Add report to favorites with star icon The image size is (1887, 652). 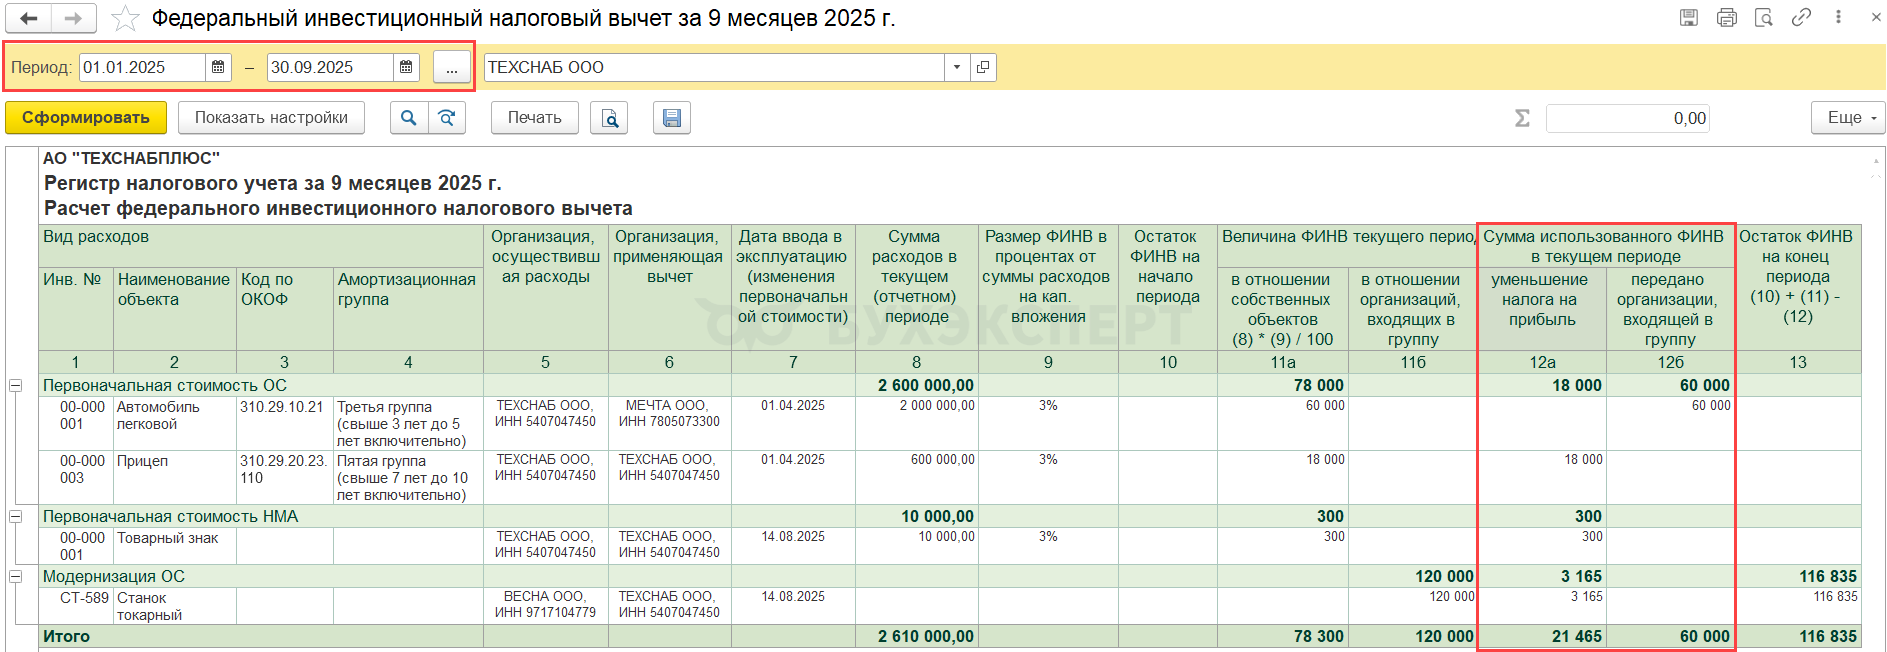pos(125,18)
